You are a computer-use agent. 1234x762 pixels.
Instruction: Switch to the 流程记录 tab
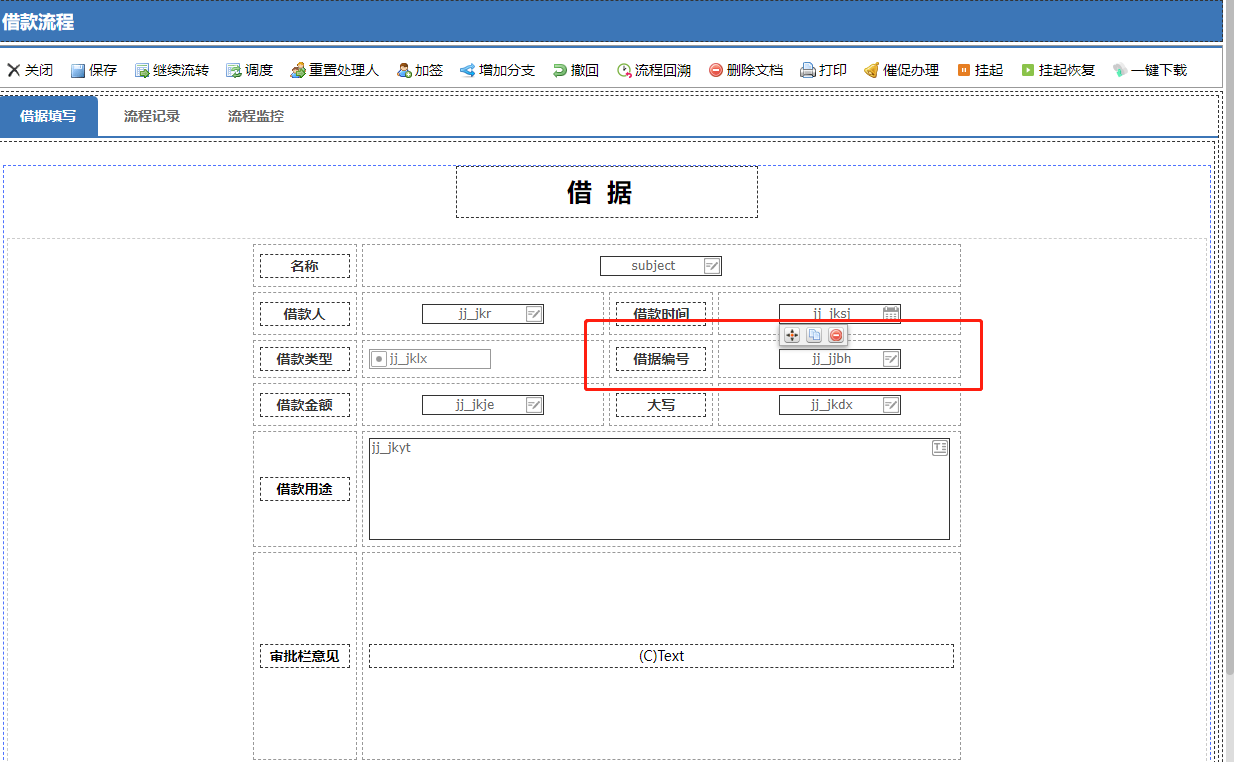pos(152,116)
